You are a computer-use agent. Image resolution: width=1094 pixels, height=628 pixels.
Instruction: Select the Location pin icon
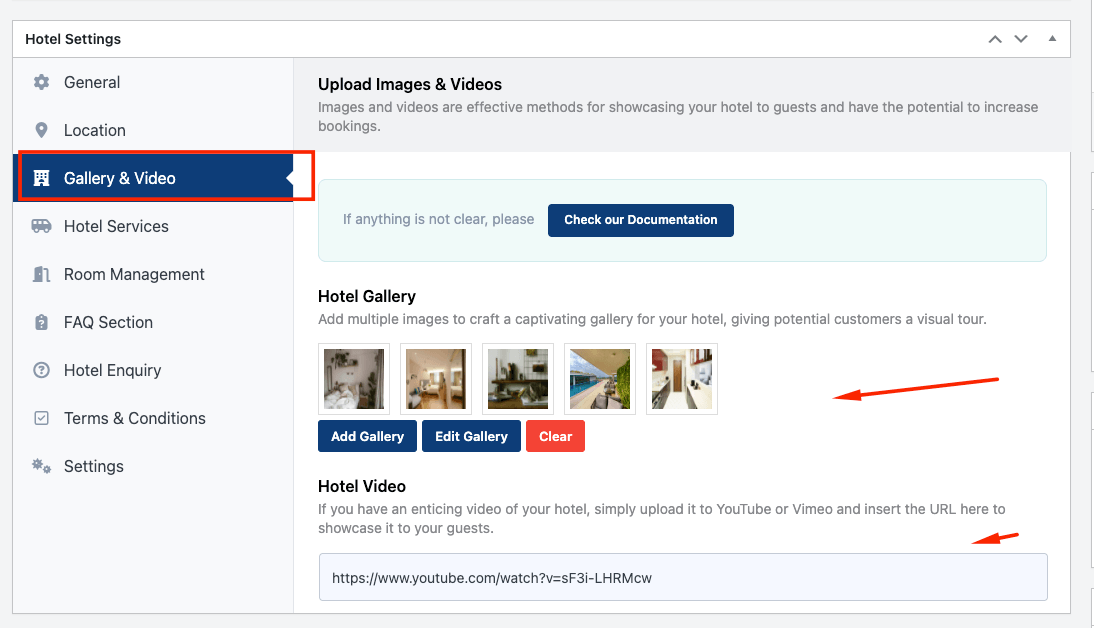pos(41,130)
